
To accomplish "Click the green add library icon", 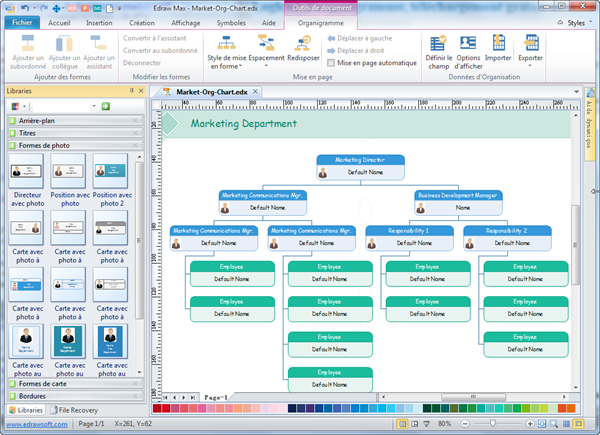I will (106, 105).
